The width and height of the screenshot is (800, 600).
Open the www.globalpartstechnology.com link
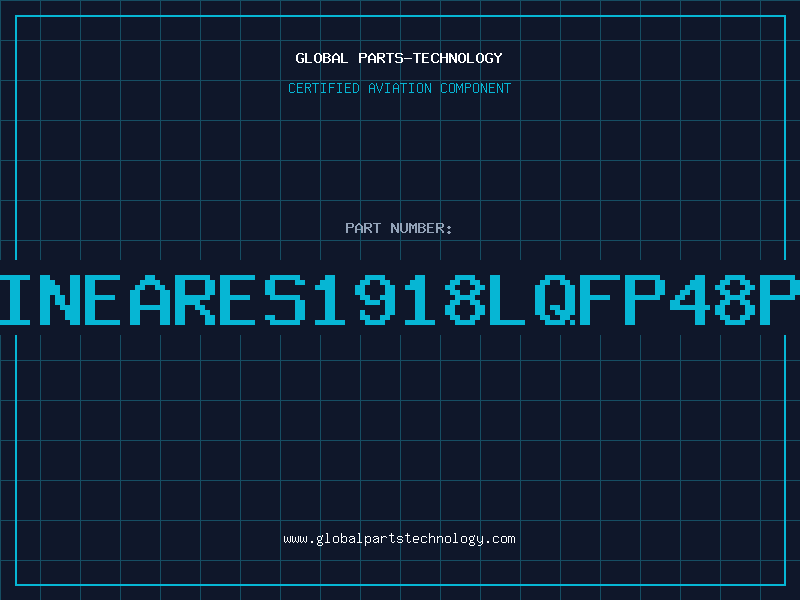pos(399,539)
